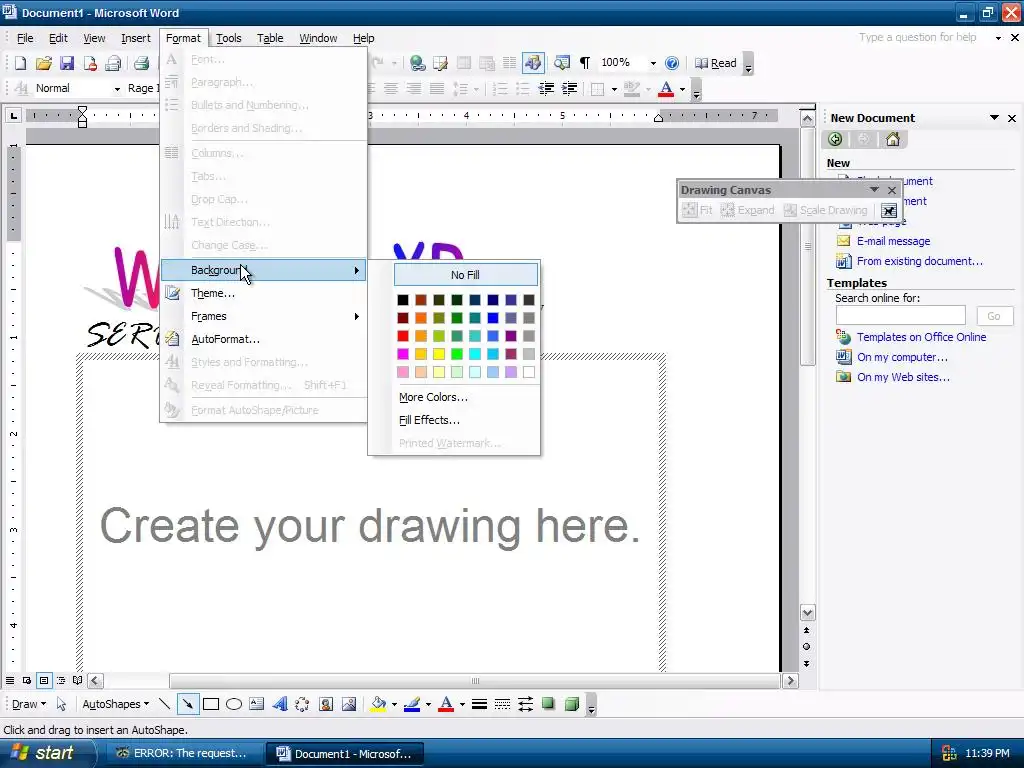Click the Print icon in toolbar
The height and width of the screenshot is (768, 1024).
pos(141,63)
